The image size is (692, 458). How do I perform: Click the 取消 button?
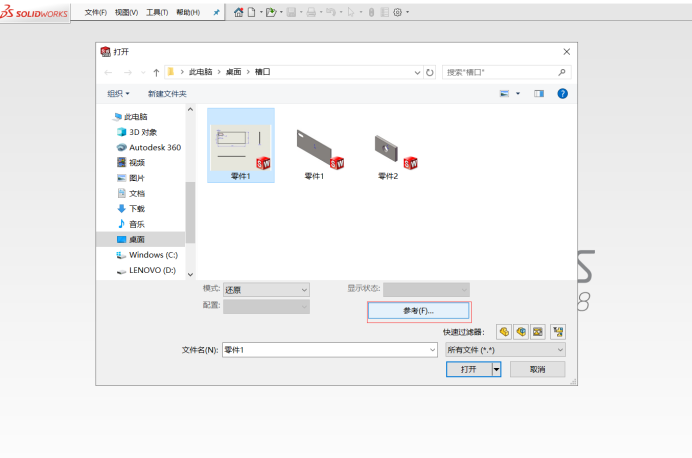tap(538, 369)
